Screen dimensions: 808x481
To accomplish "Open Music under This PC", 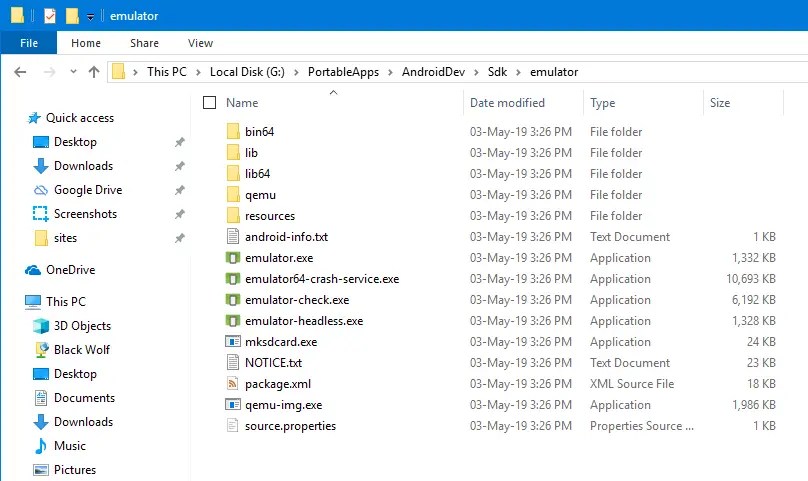I will [x=59, y=445].
